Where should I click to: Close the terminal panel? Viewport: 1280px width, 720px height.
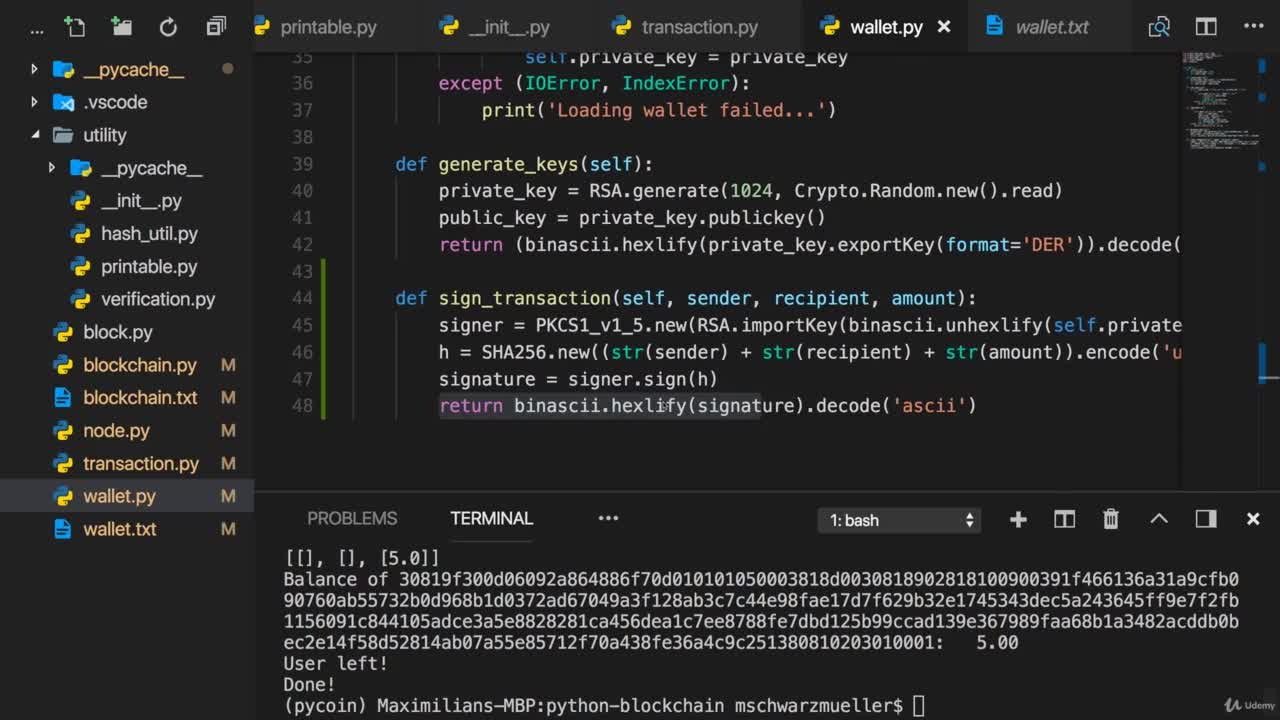[1253, 519]
